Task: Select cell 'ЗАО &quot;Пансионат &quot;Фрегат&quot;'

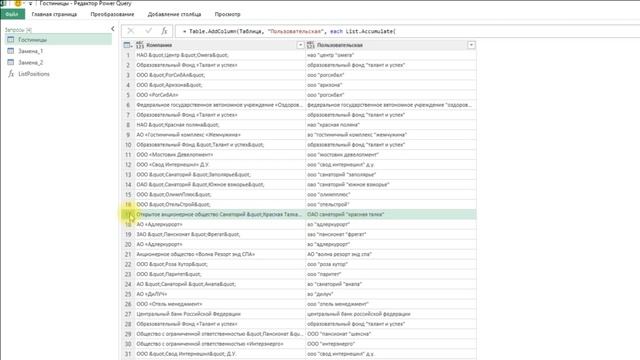Action: click(x=220, y=234)
